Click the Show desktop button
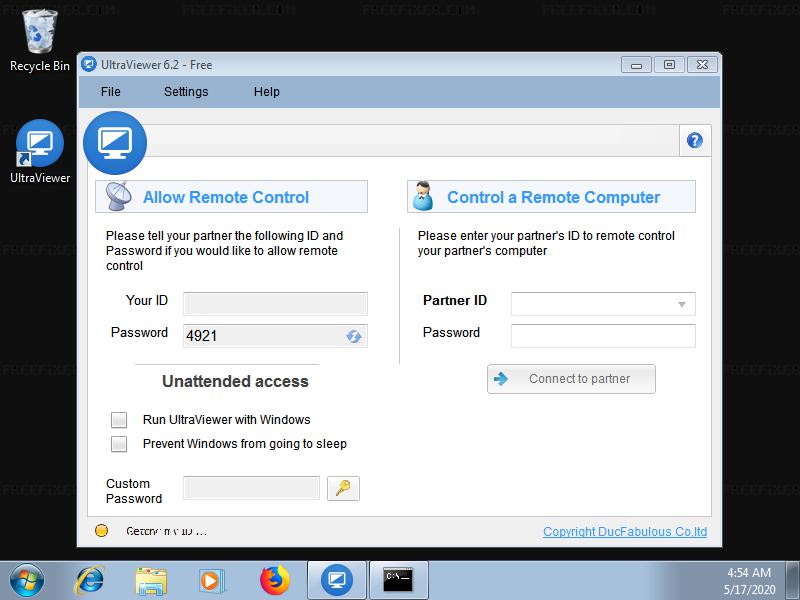The width and height of the screenshot is (800, 600). tap(793, 581)
